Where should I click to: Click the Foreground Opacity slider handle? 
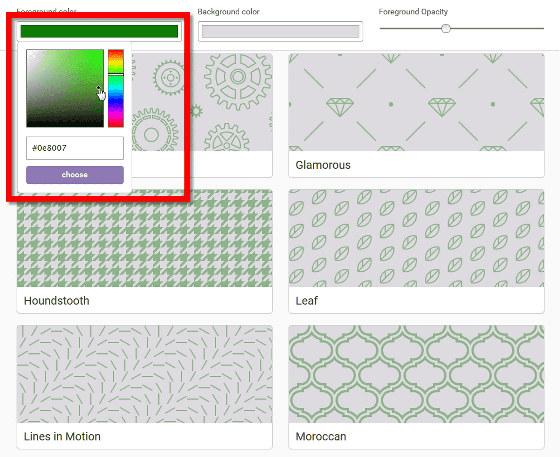tap(445, 28)
